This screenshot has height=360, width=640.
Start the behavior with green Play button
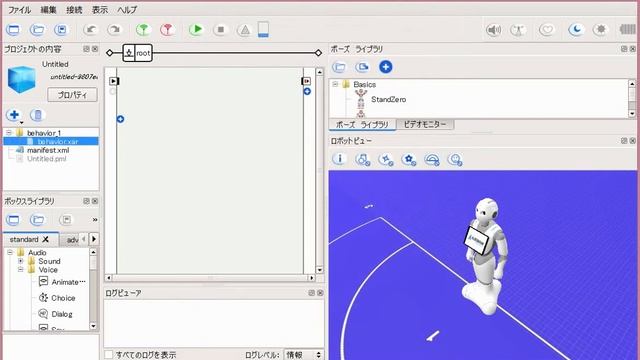click(x=197, y=29)
